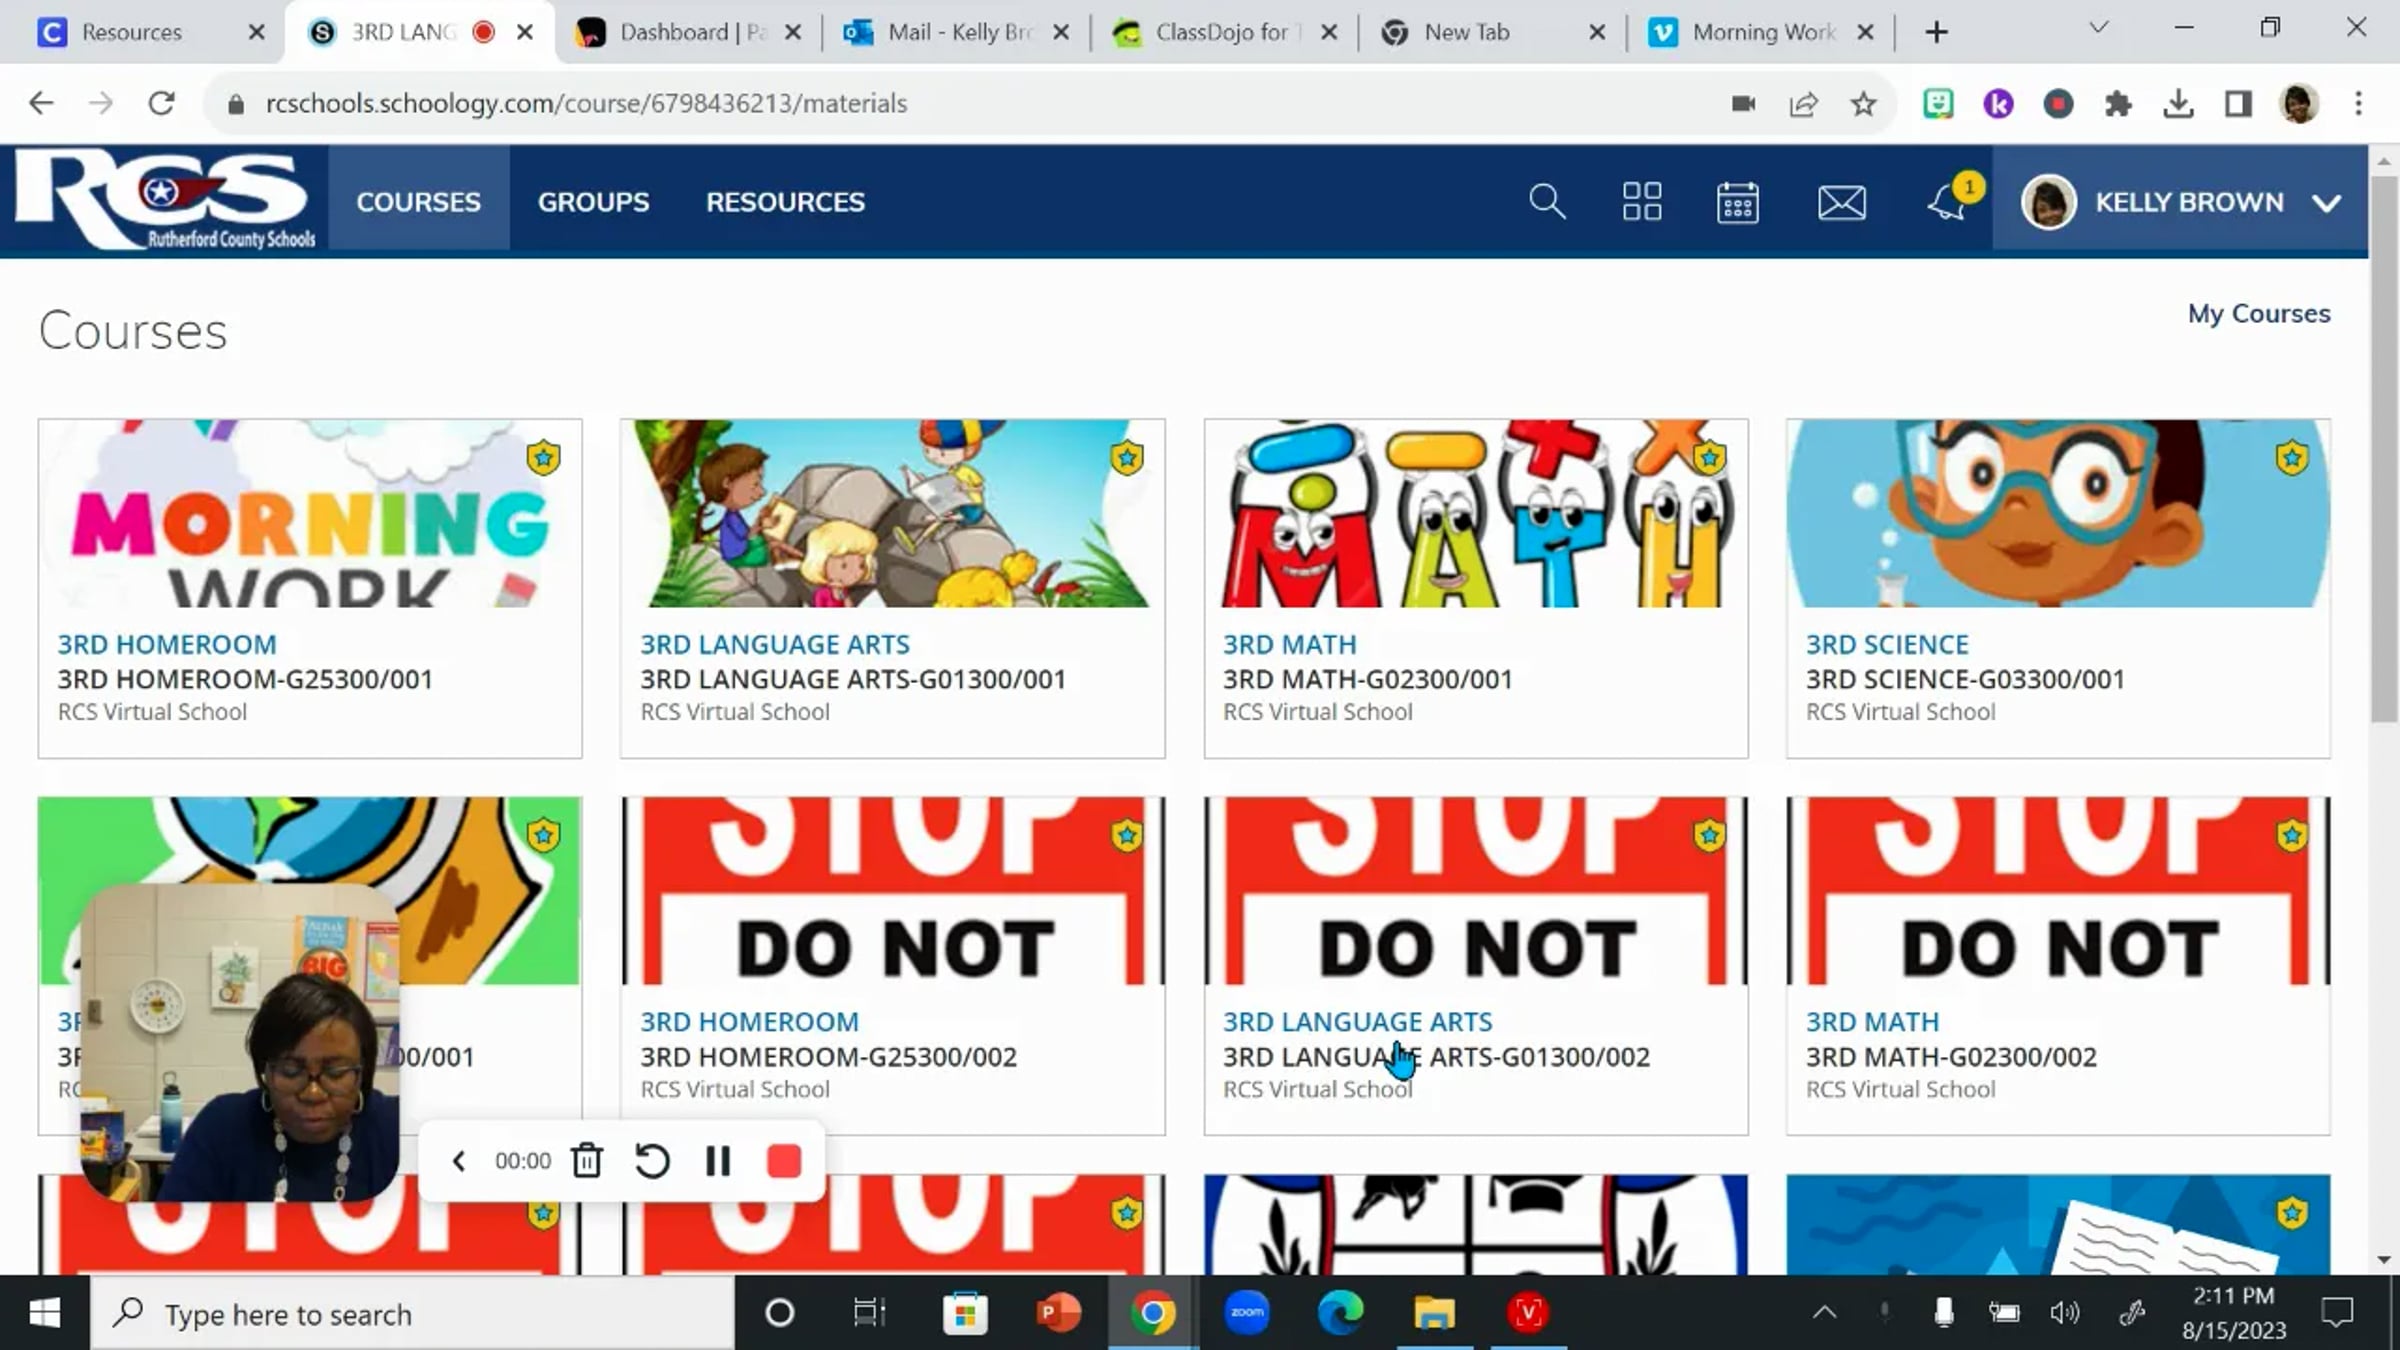Viewport: 2400px width, 1350px height.
Task: Open Schoology search magnifier icon
Action: click(1546, 202)
